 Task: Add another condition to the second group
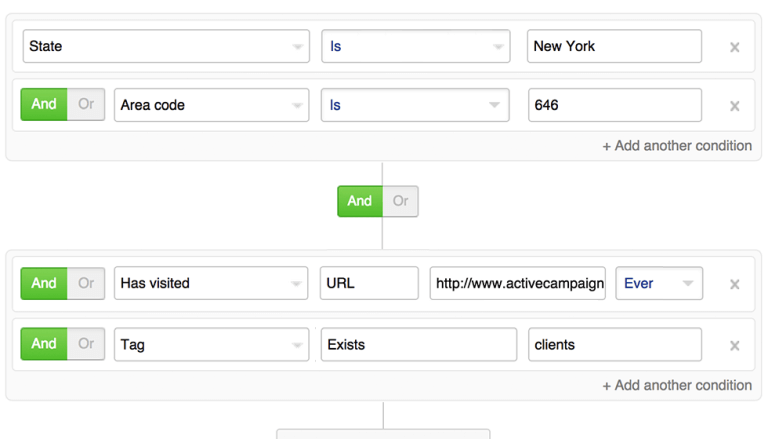tap(677, 385)
